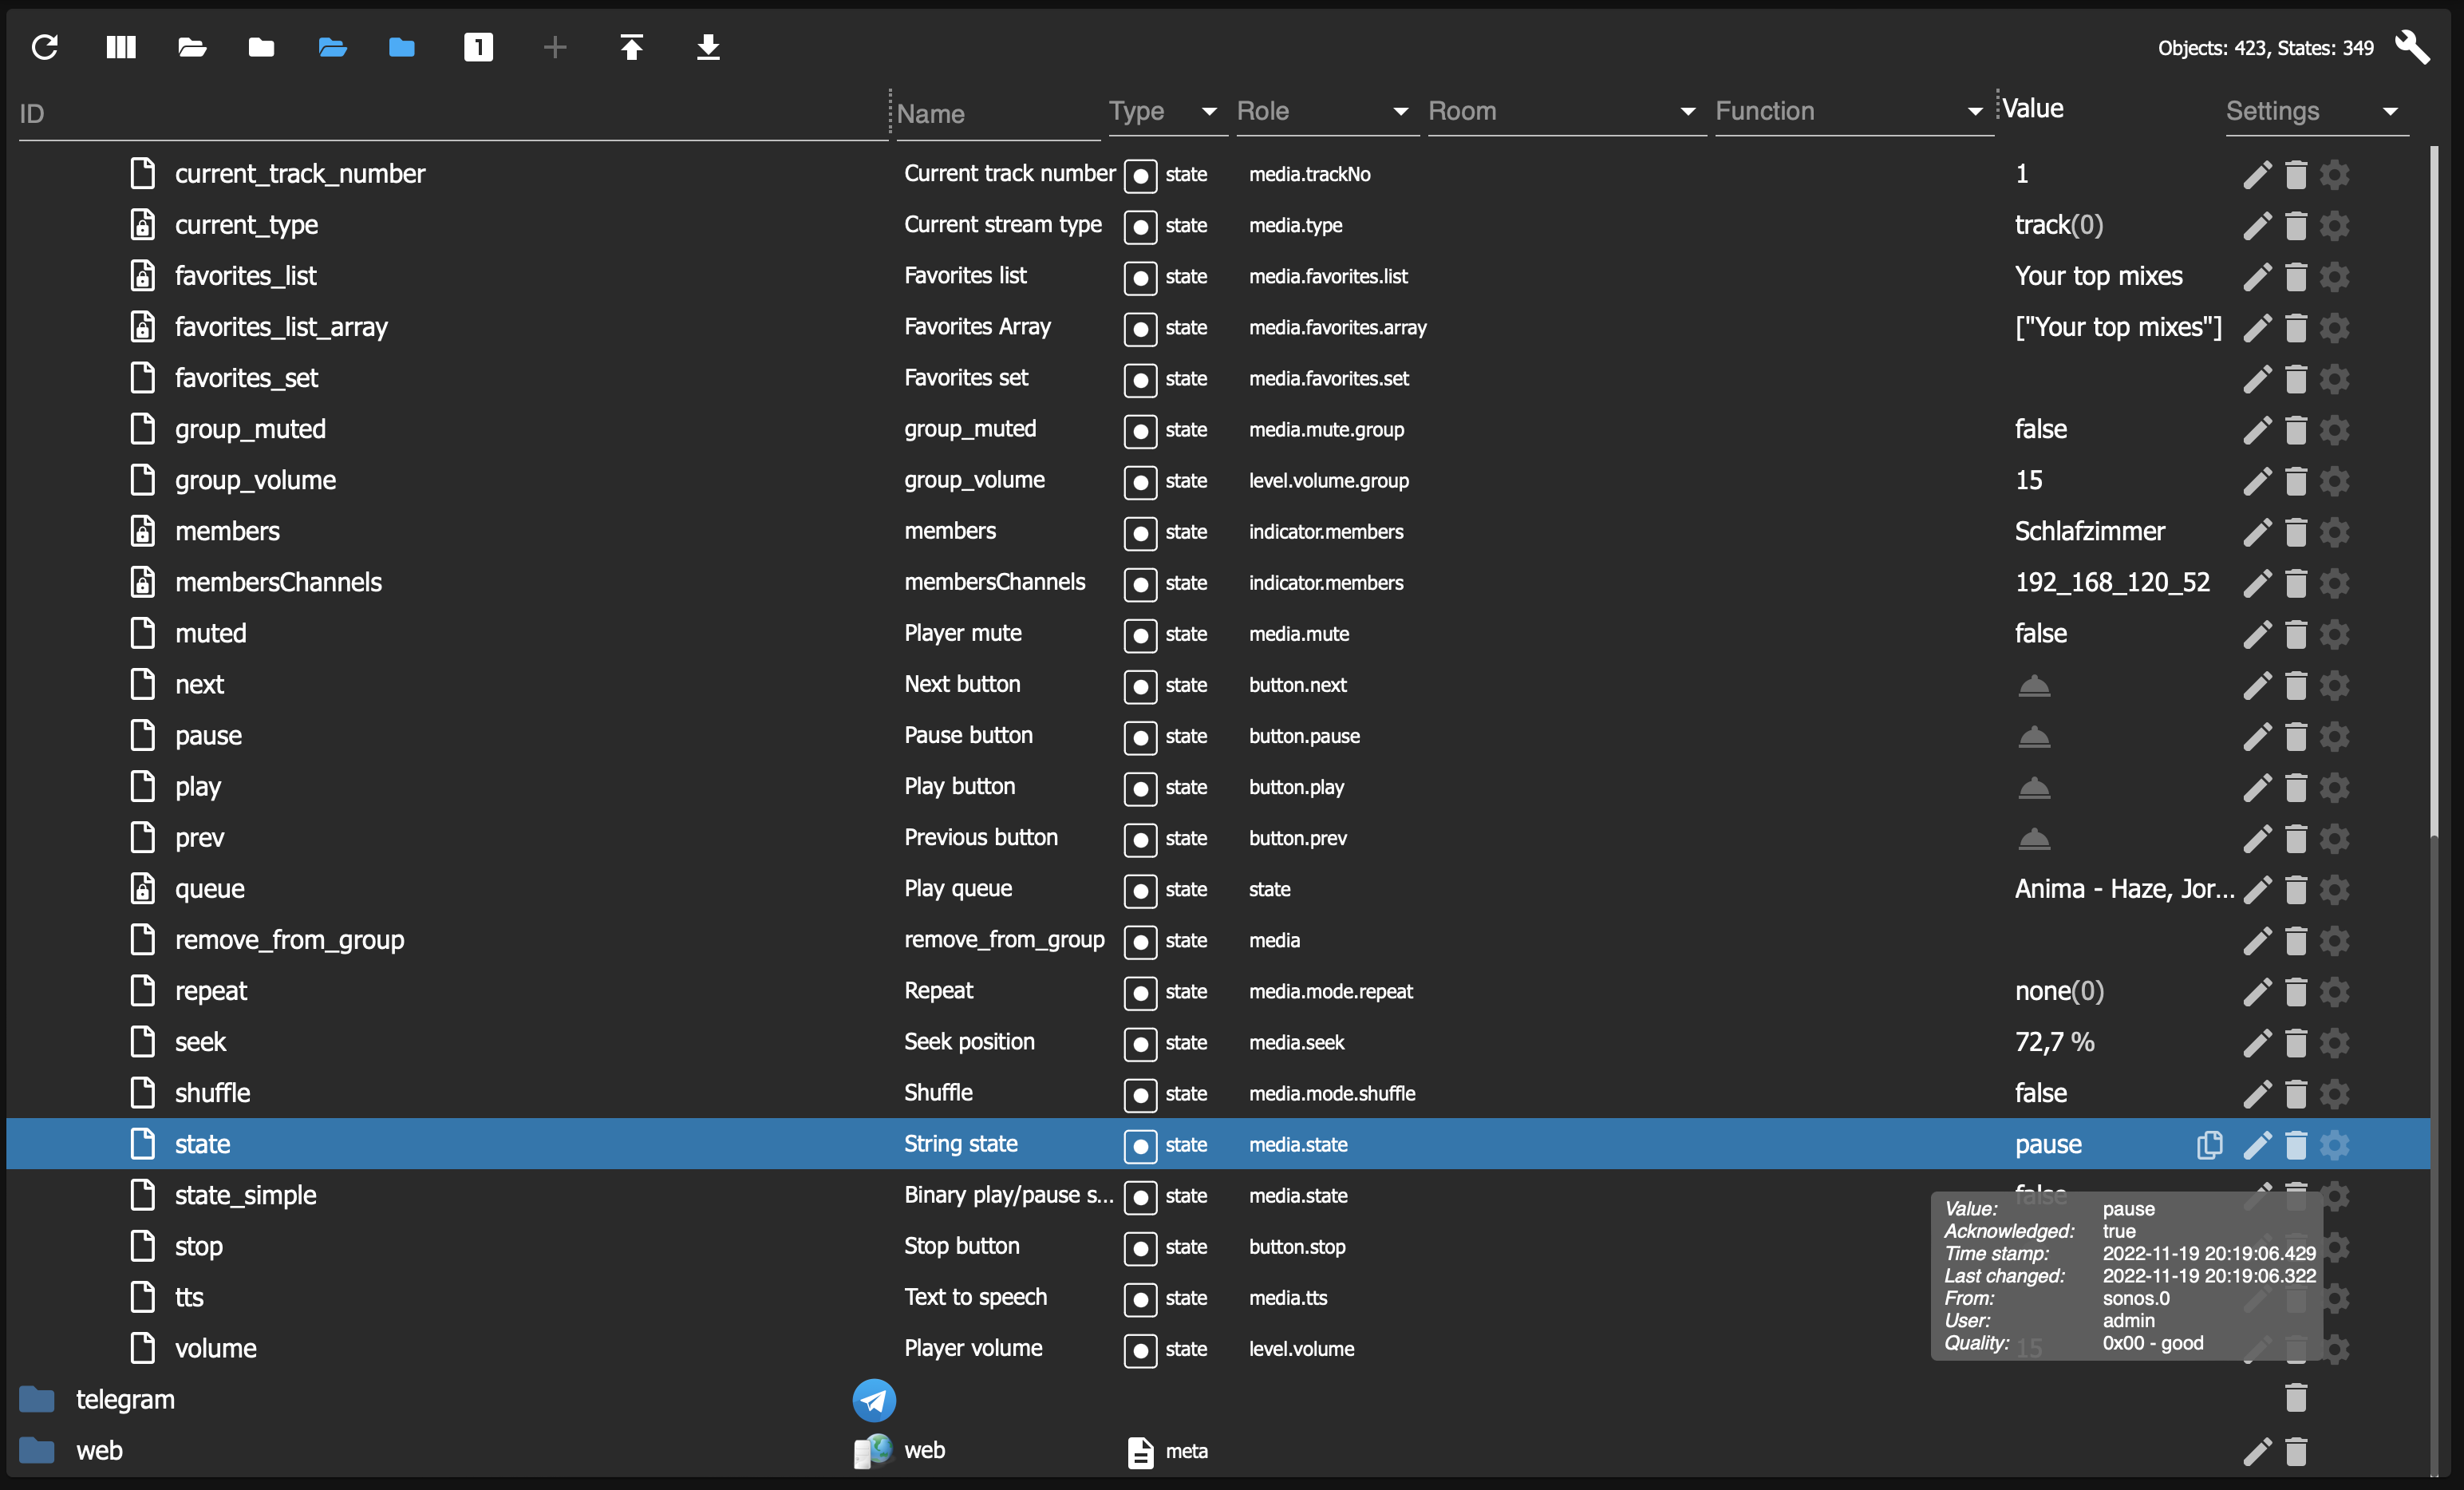Open the column configuration icon
The image size is (2464, 1490).
[121, 47]
